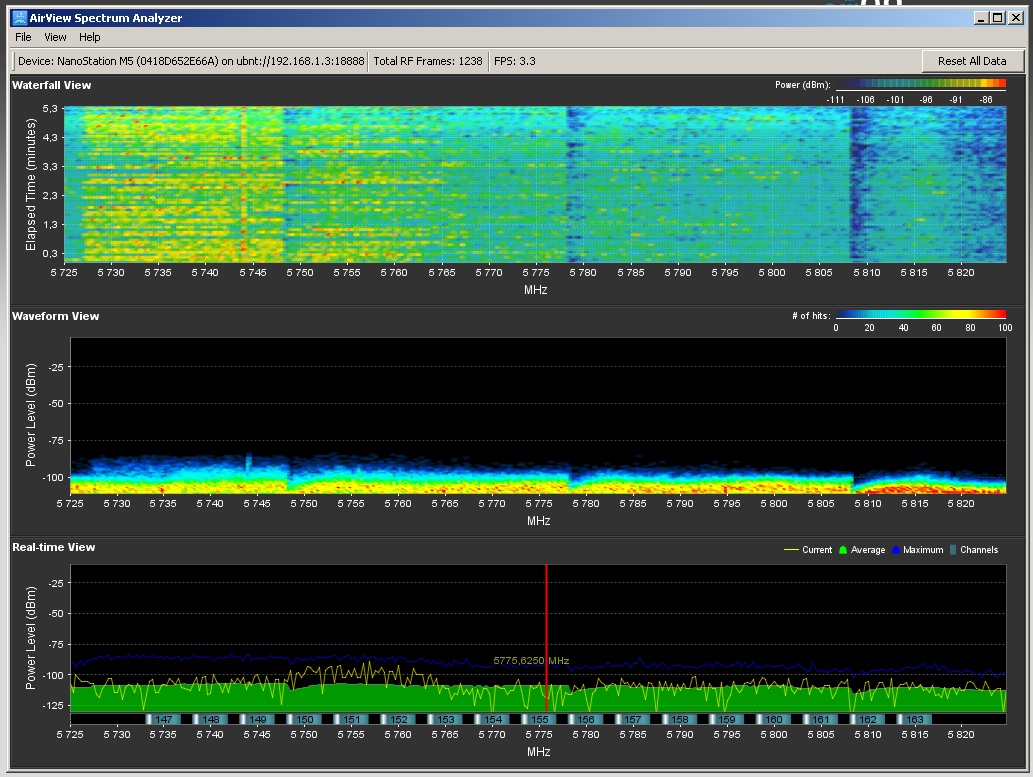This screenshot has height=777, width=1033.
Task: Pick channel 160 in the channel strip
Action: click(x=773, y=720)
